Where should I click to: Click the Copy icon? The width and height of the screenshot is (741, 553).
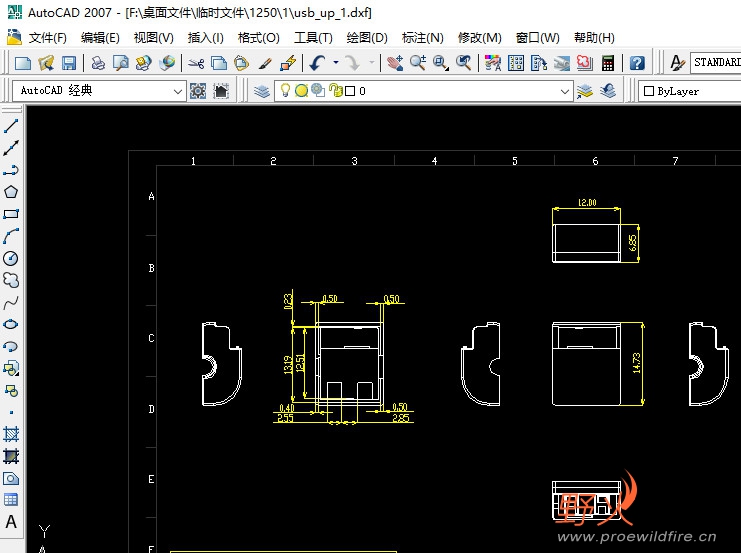[219, 62]
